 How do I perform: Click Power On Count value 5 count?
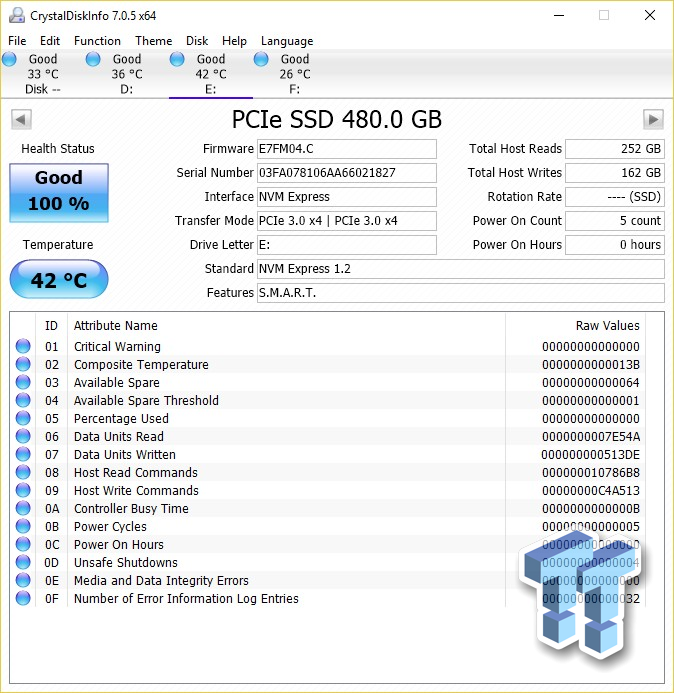click(x=615, y=221)
